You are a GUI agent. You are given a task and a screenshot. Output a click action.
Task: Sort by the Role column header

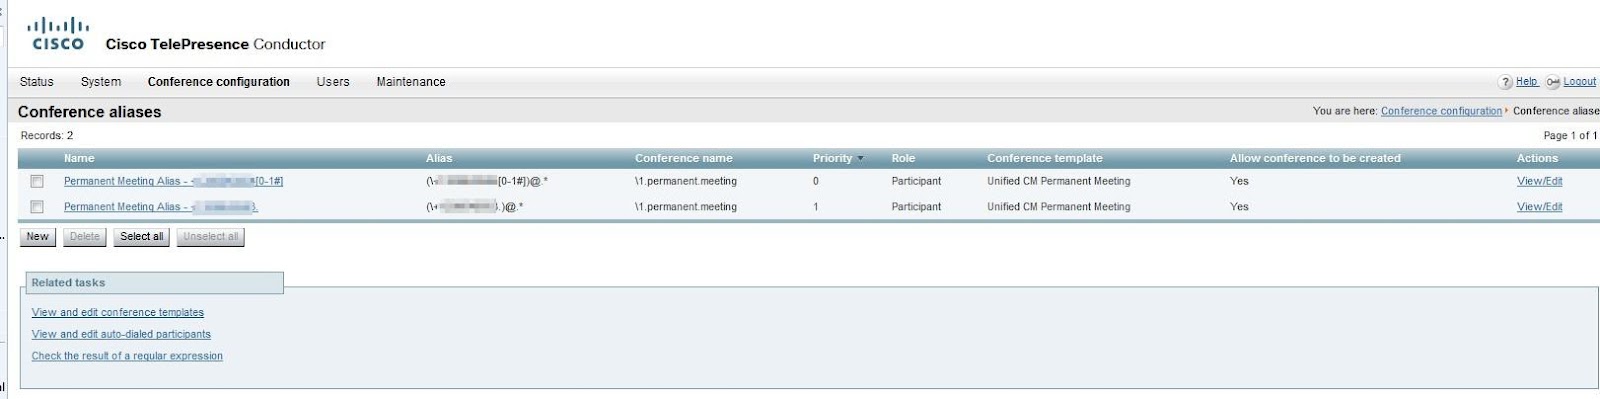[x=903, y=159]
